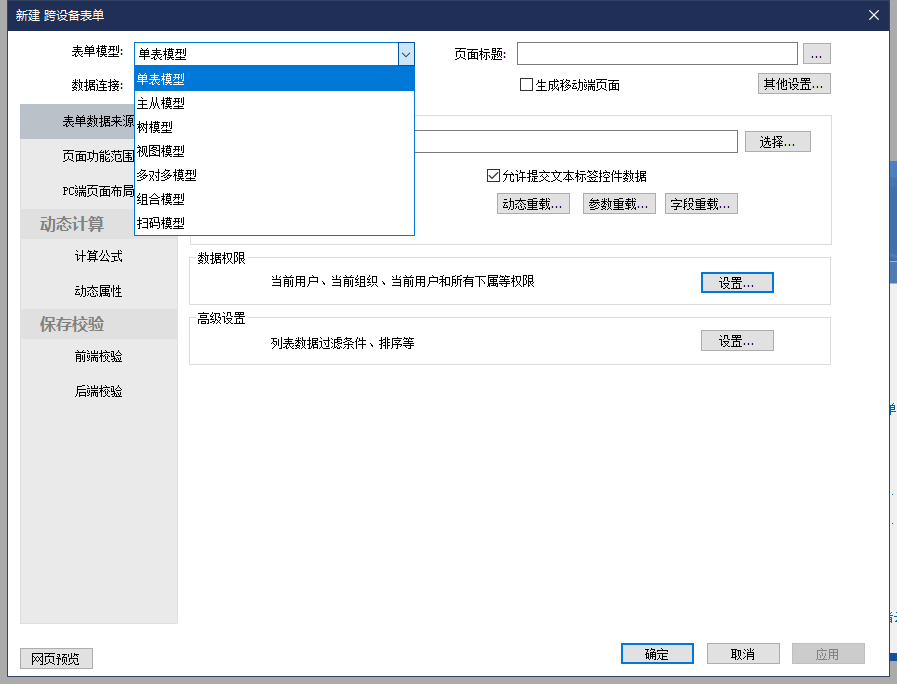Viewport: 897px width, 684px height.
Task: Close the 新建 跨设备表单 dialog
Action: 873,15
